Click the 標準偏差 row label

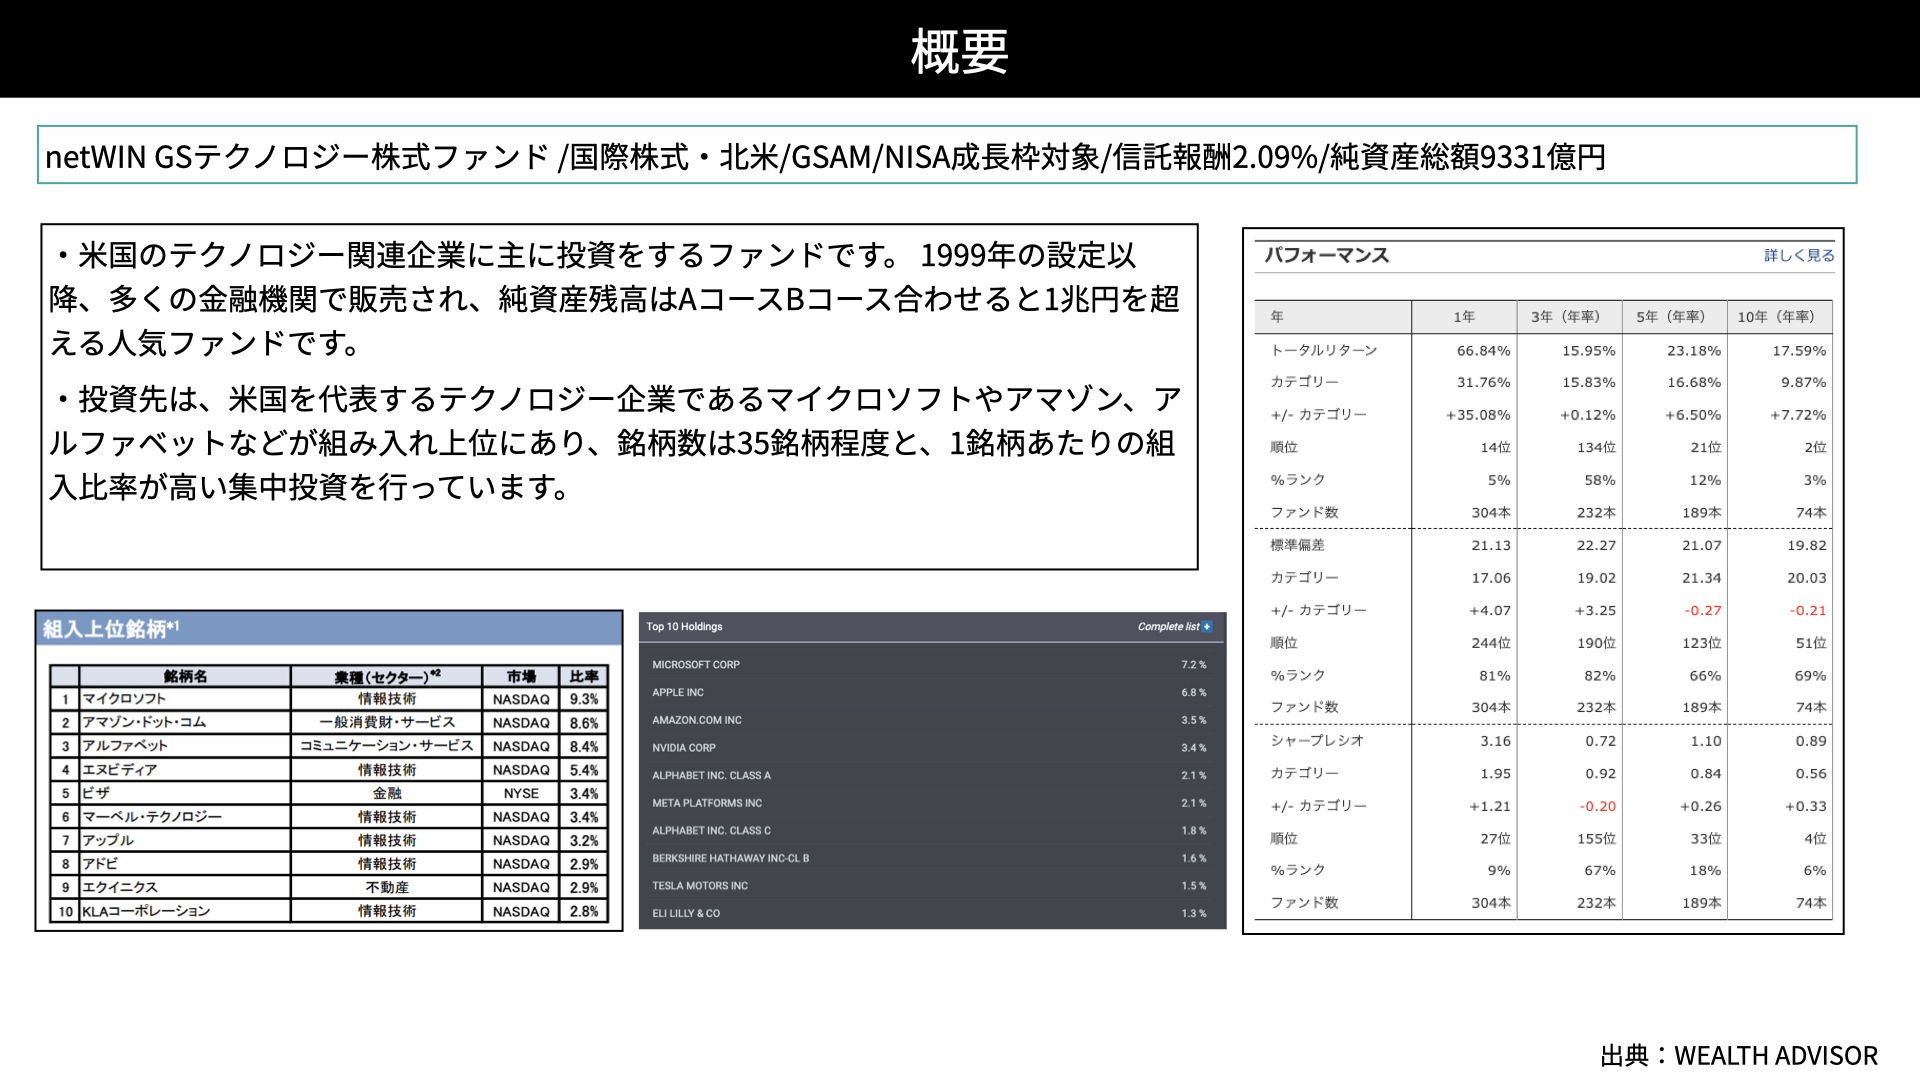[x=1297, y=545]
